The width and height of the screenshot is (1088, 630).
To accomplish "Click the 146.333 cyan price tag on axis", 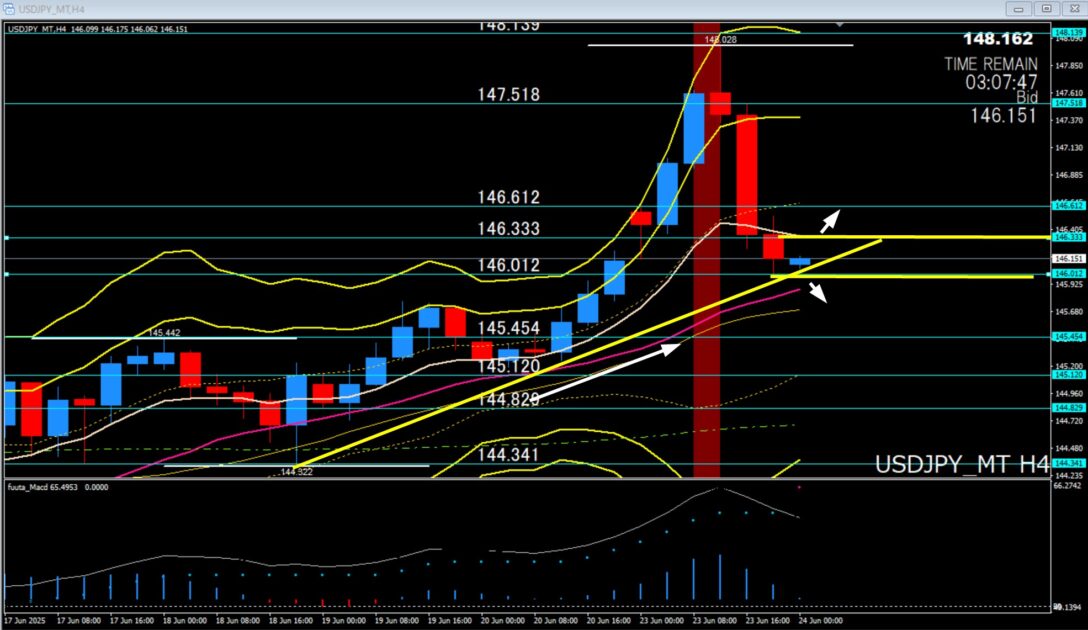I will tap(1066, 238).
